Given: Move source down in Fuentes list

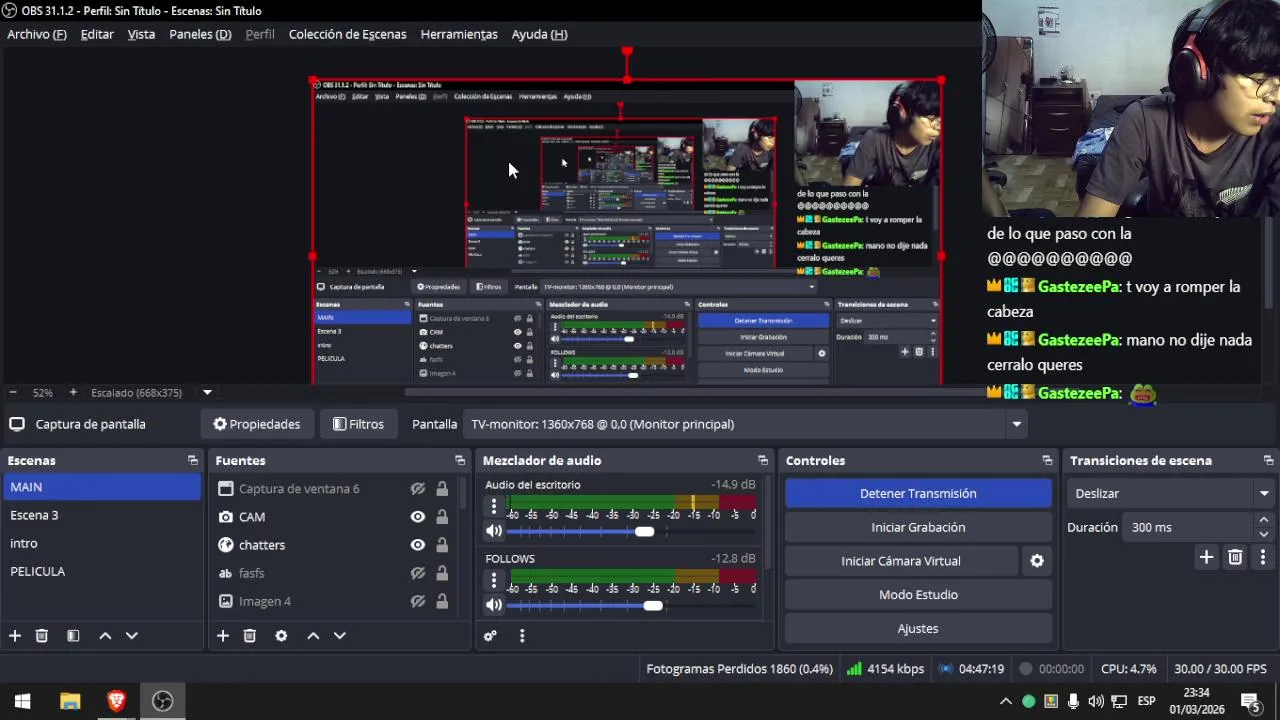Looking at the screenshot, I should pos(339,636).
